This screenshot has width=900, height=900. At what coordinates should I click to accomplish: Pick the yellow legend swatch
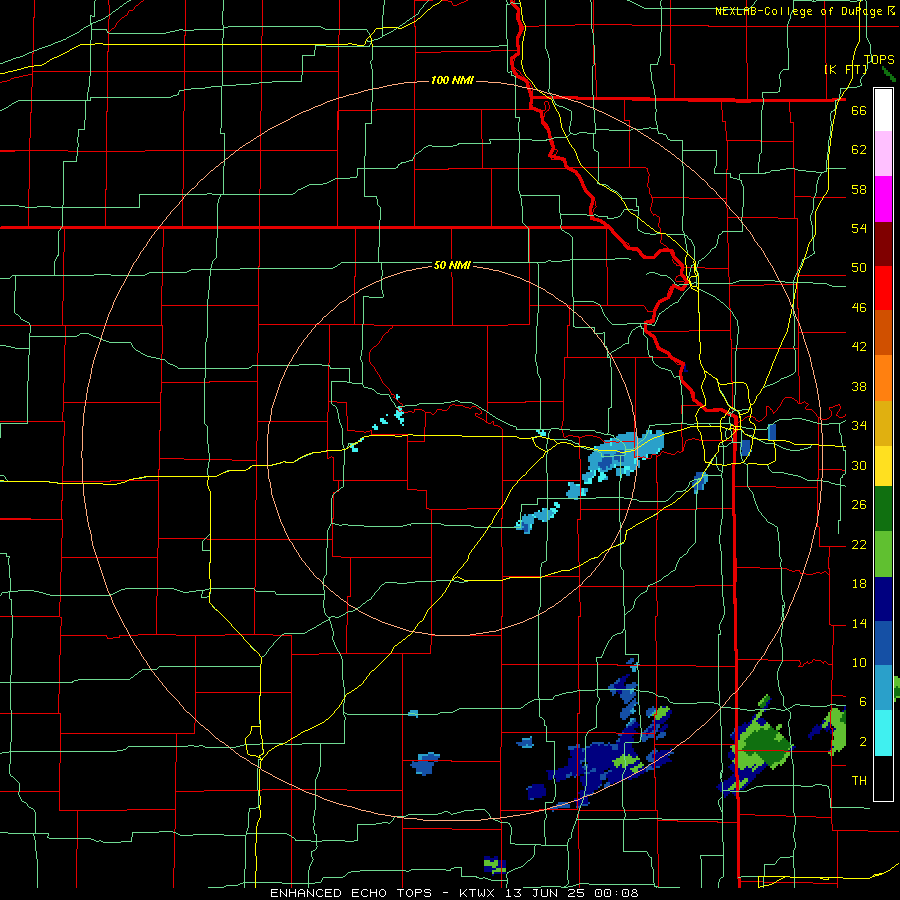click(883, 466)
